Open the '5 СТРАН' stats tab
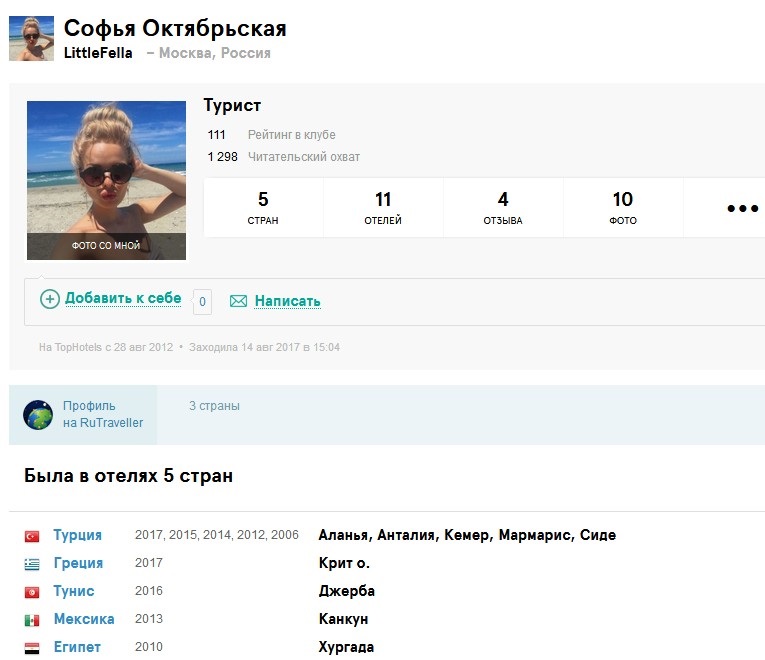The height and width of the screenshot is (660, 765). coord(263,208)
